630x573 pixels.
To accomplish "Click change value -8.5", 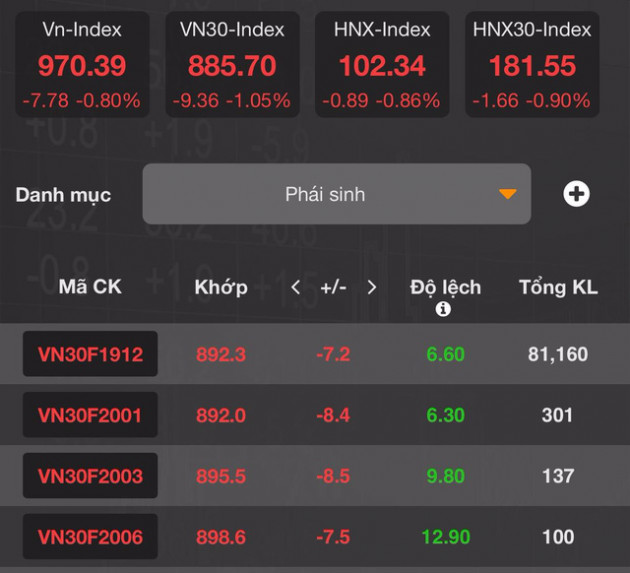I will (x=333, y=476).
